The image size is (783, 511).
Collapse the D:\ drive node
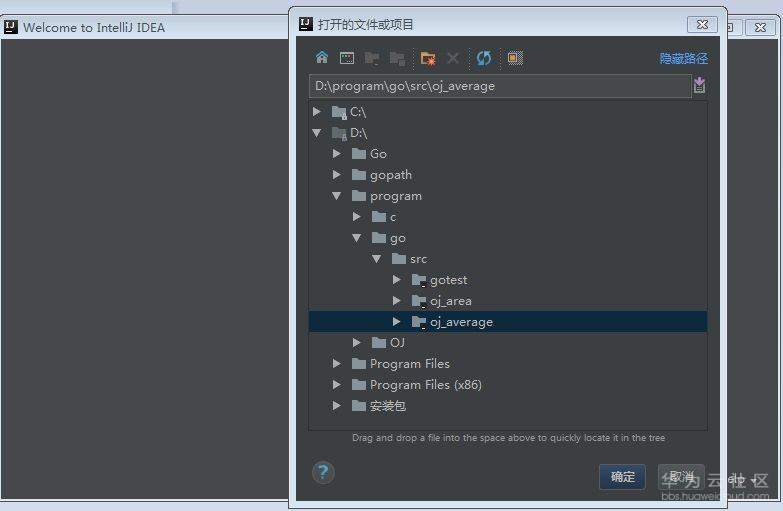click(x=317, y=133)
